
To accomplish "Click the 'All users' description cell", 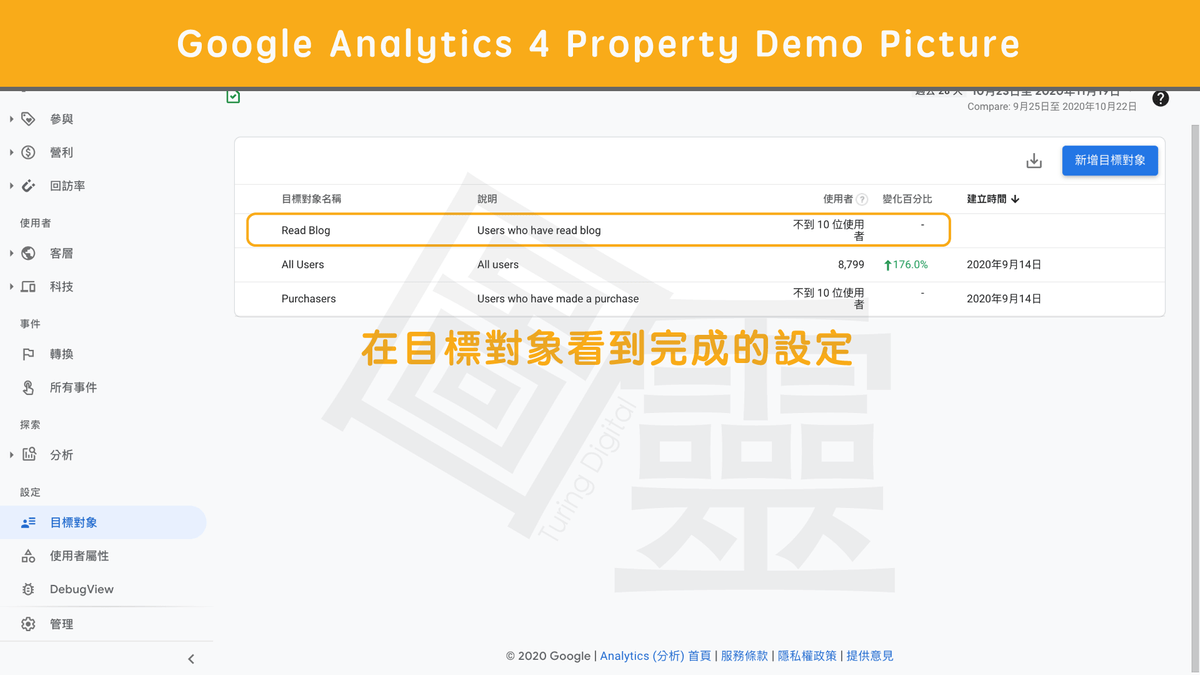I will coord(498,265).
